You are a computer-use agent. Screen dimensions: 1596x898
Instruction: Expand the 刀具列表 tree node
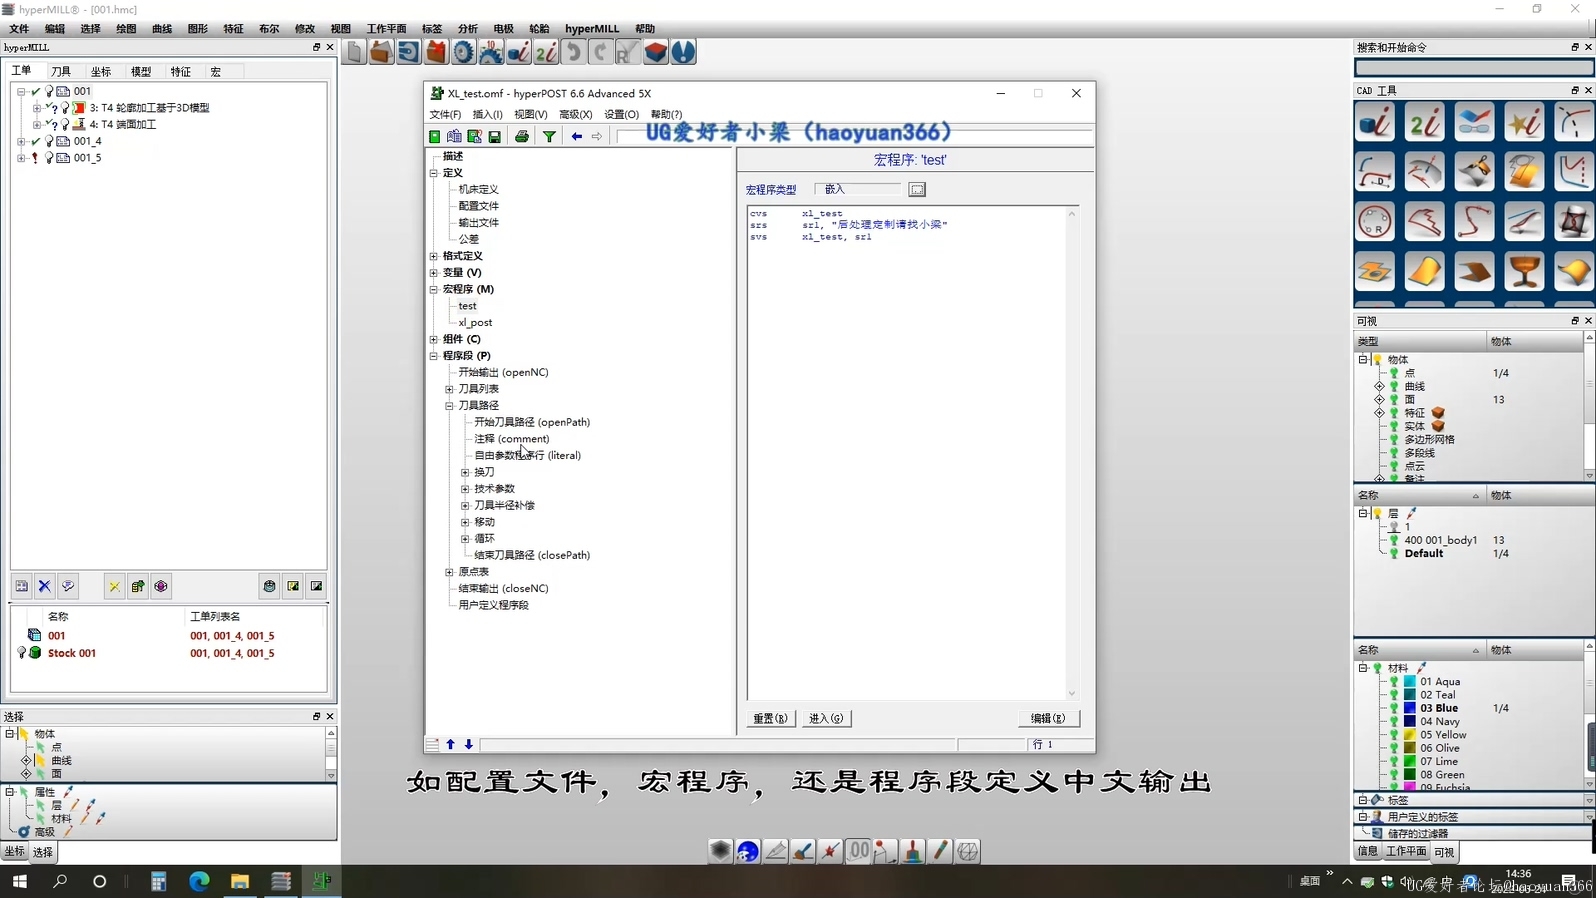pyautogui.click(x=450, y=389)
